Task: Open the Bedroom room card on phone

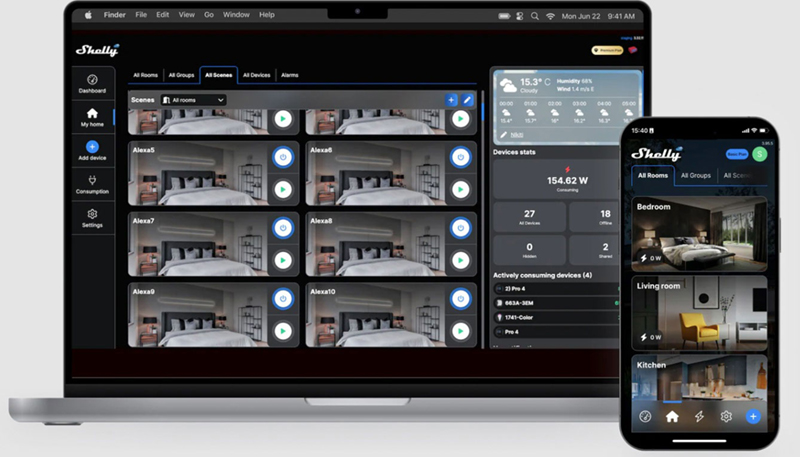Action: click(x=699, y=234)
